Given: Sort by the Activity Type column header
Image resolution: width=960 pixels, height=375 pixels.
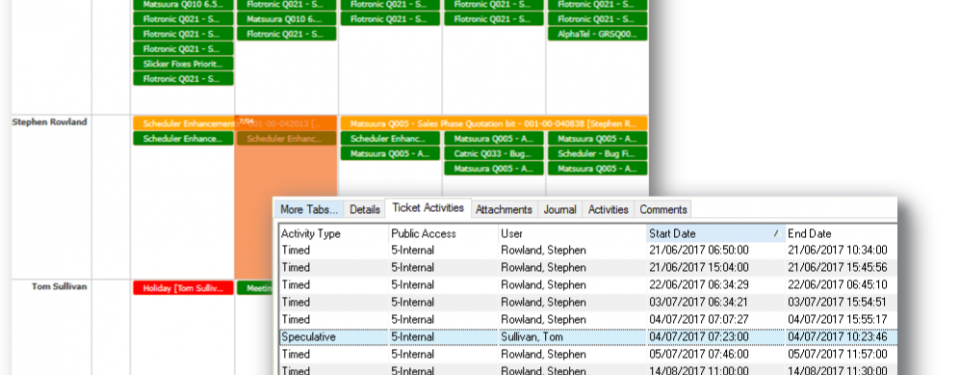Looking at the screenshot, I should 334,233.
